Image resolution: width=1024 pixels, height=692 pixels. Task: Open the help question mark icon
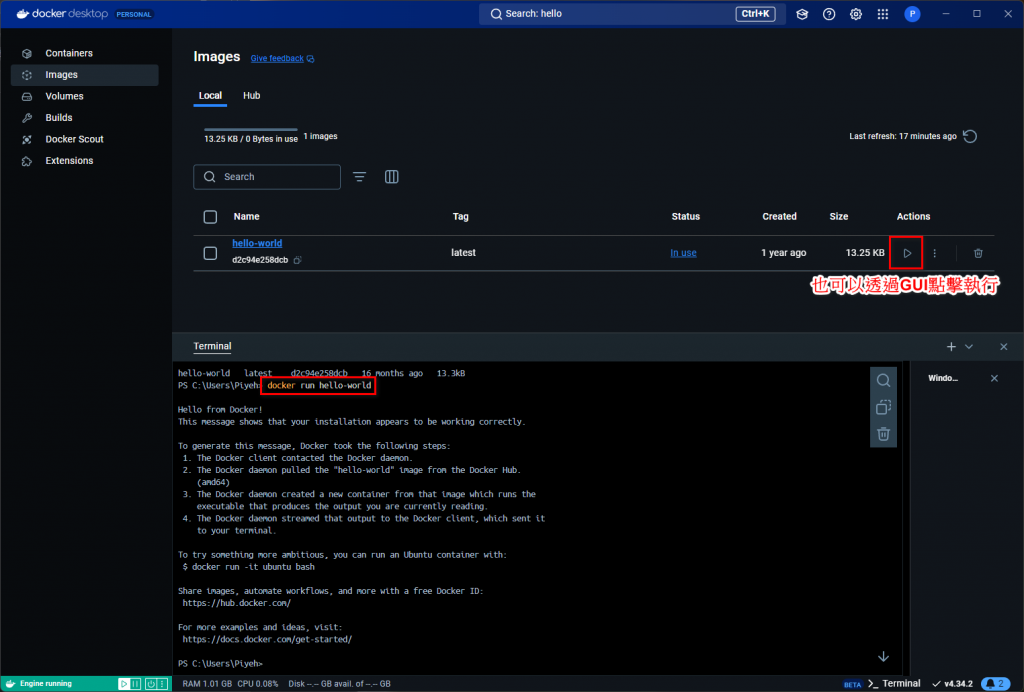pos(829,14)
